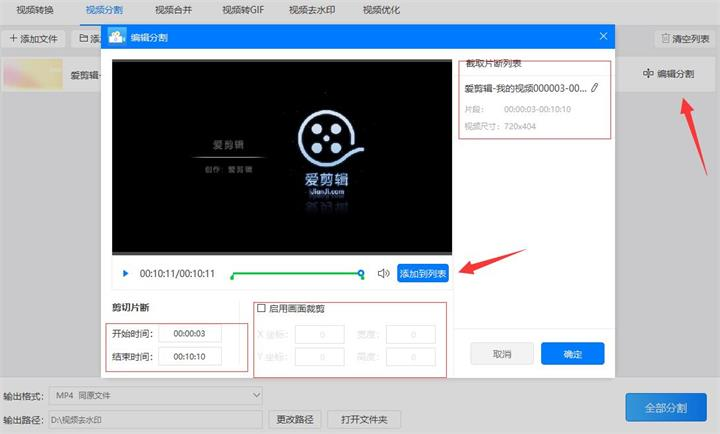Play the video preview
The height and width of the screenshot is (434, 720).
(x=125, y=274)
